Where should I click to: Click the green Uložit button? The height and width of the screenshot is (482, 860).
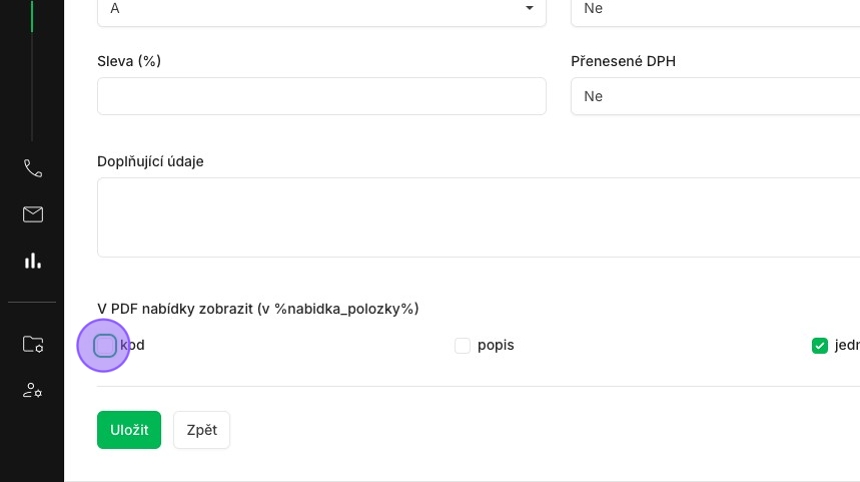[x=129, y=430]
